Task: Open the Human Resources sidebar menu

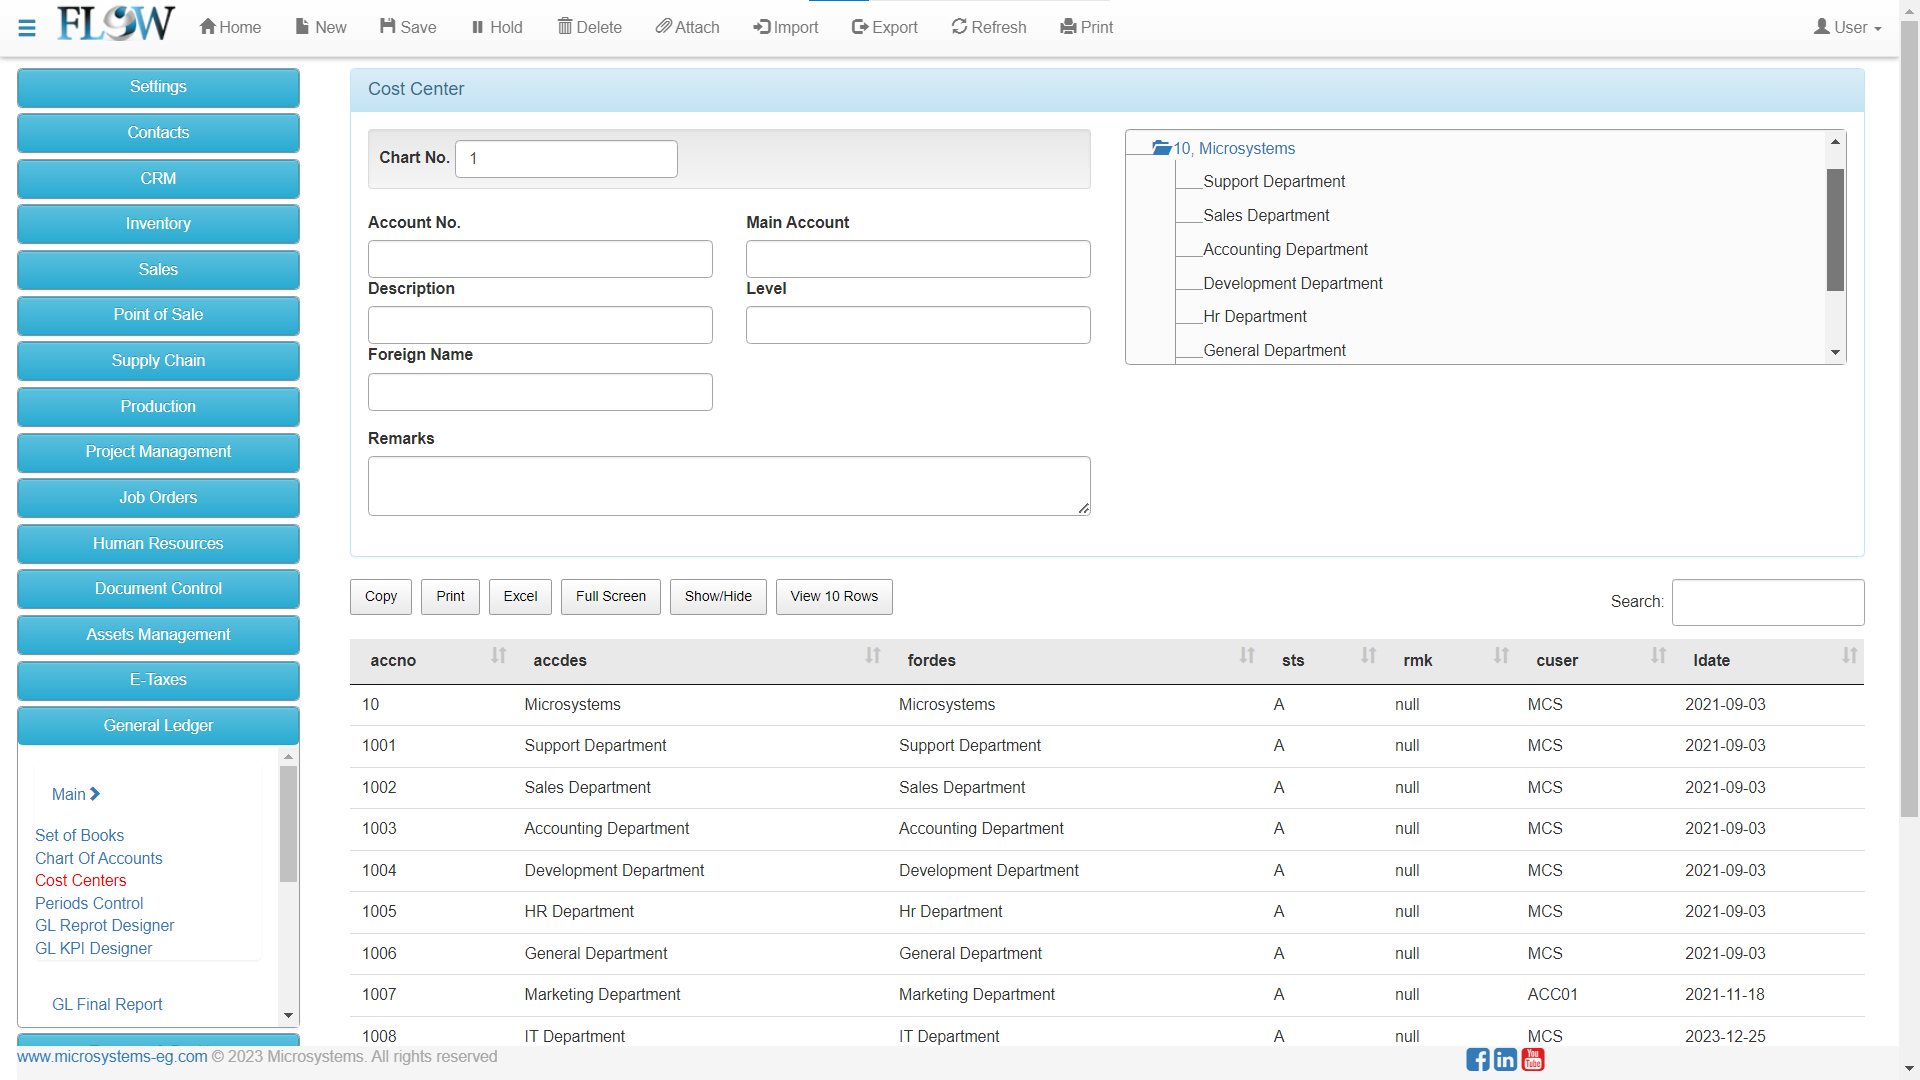Action: [x=158, y=543]
